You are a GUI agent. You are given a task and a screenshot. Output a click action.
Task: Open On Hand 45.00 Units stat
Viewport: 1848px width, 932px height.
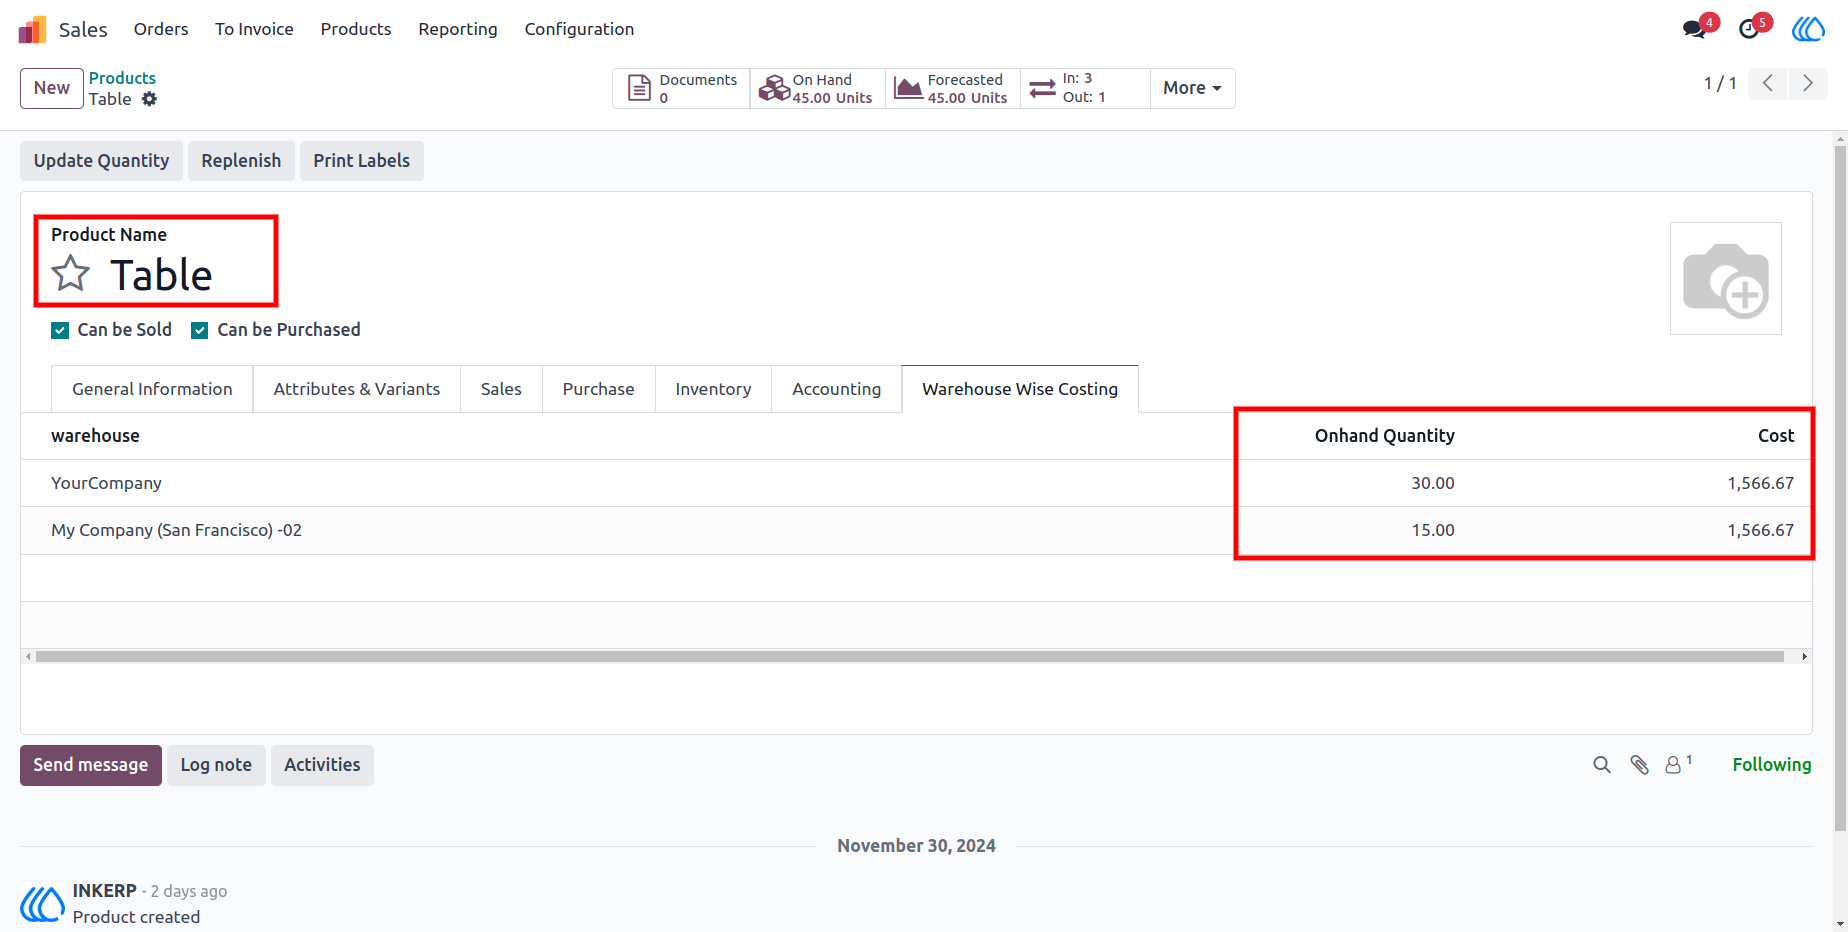817,88
